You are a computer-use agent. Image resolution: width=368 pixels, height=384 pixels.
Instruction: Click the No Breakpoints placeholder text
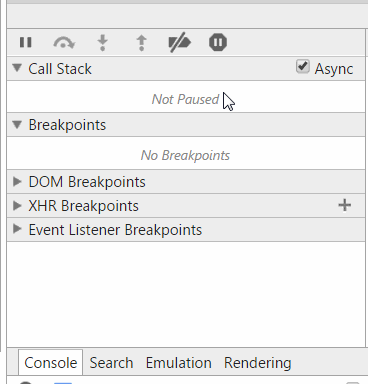(x=185, y=155)
